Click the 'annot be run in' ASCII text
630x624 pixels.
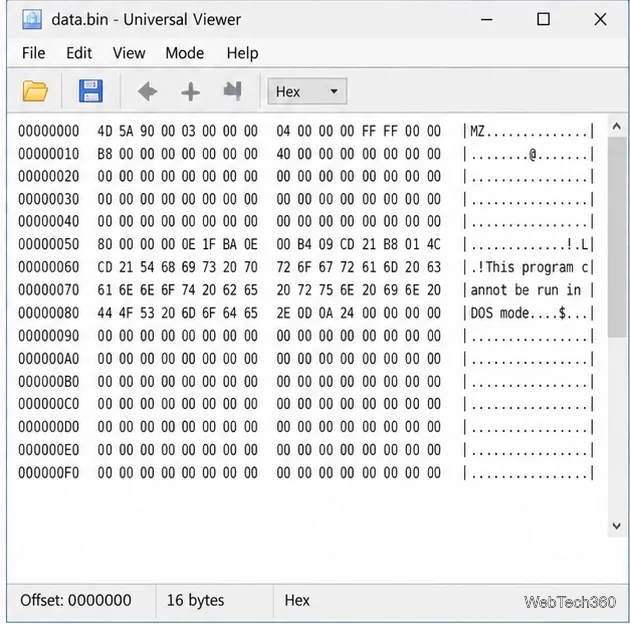click(x=526, y=290)
